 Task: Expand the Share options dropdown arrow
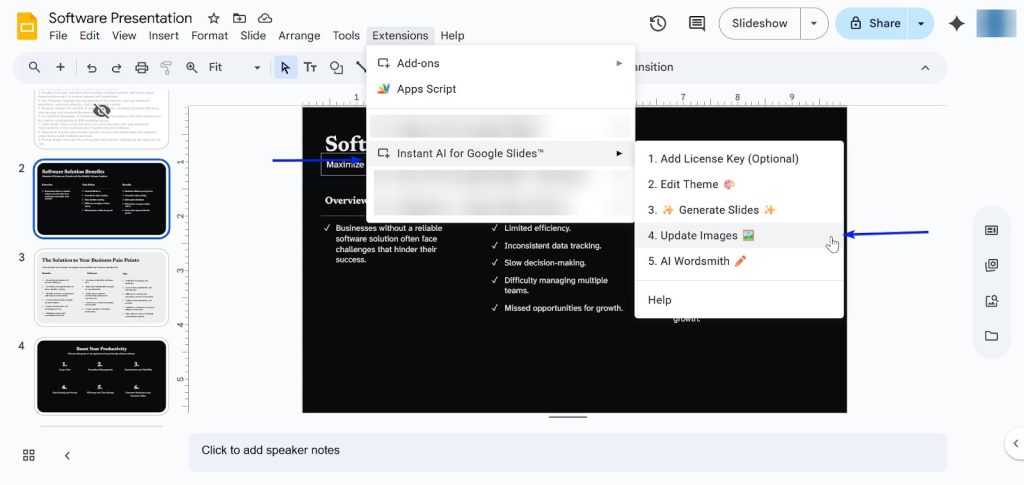[920, 23]
